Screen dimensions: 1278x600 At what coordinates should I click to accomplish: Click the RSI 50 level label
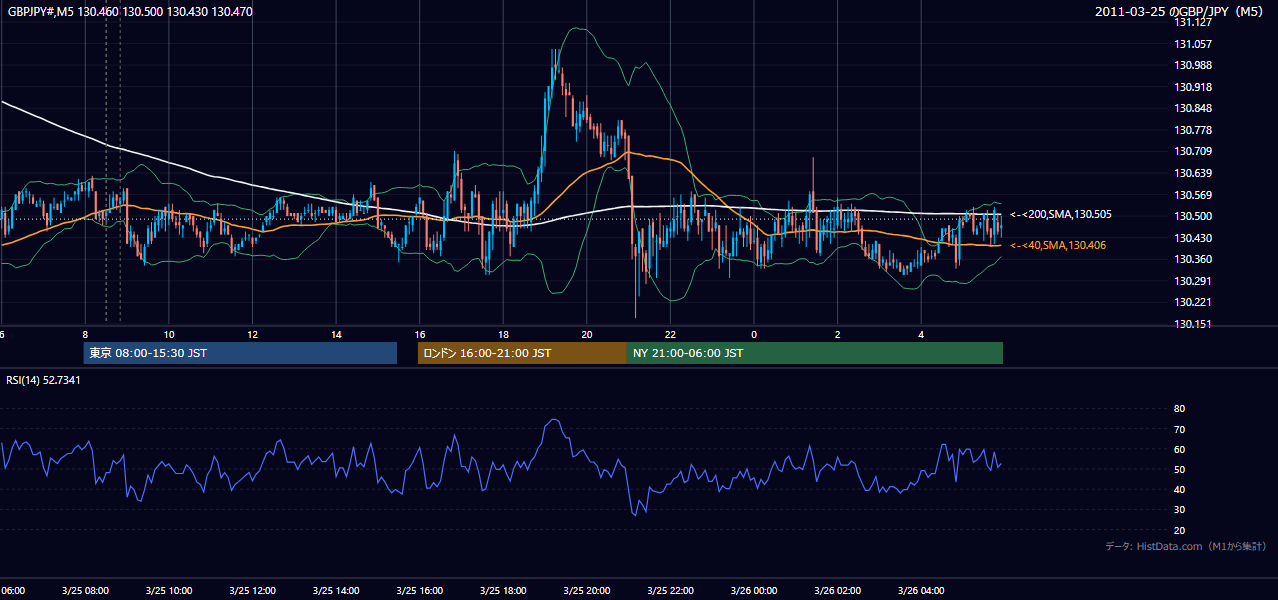point(1179,469)
